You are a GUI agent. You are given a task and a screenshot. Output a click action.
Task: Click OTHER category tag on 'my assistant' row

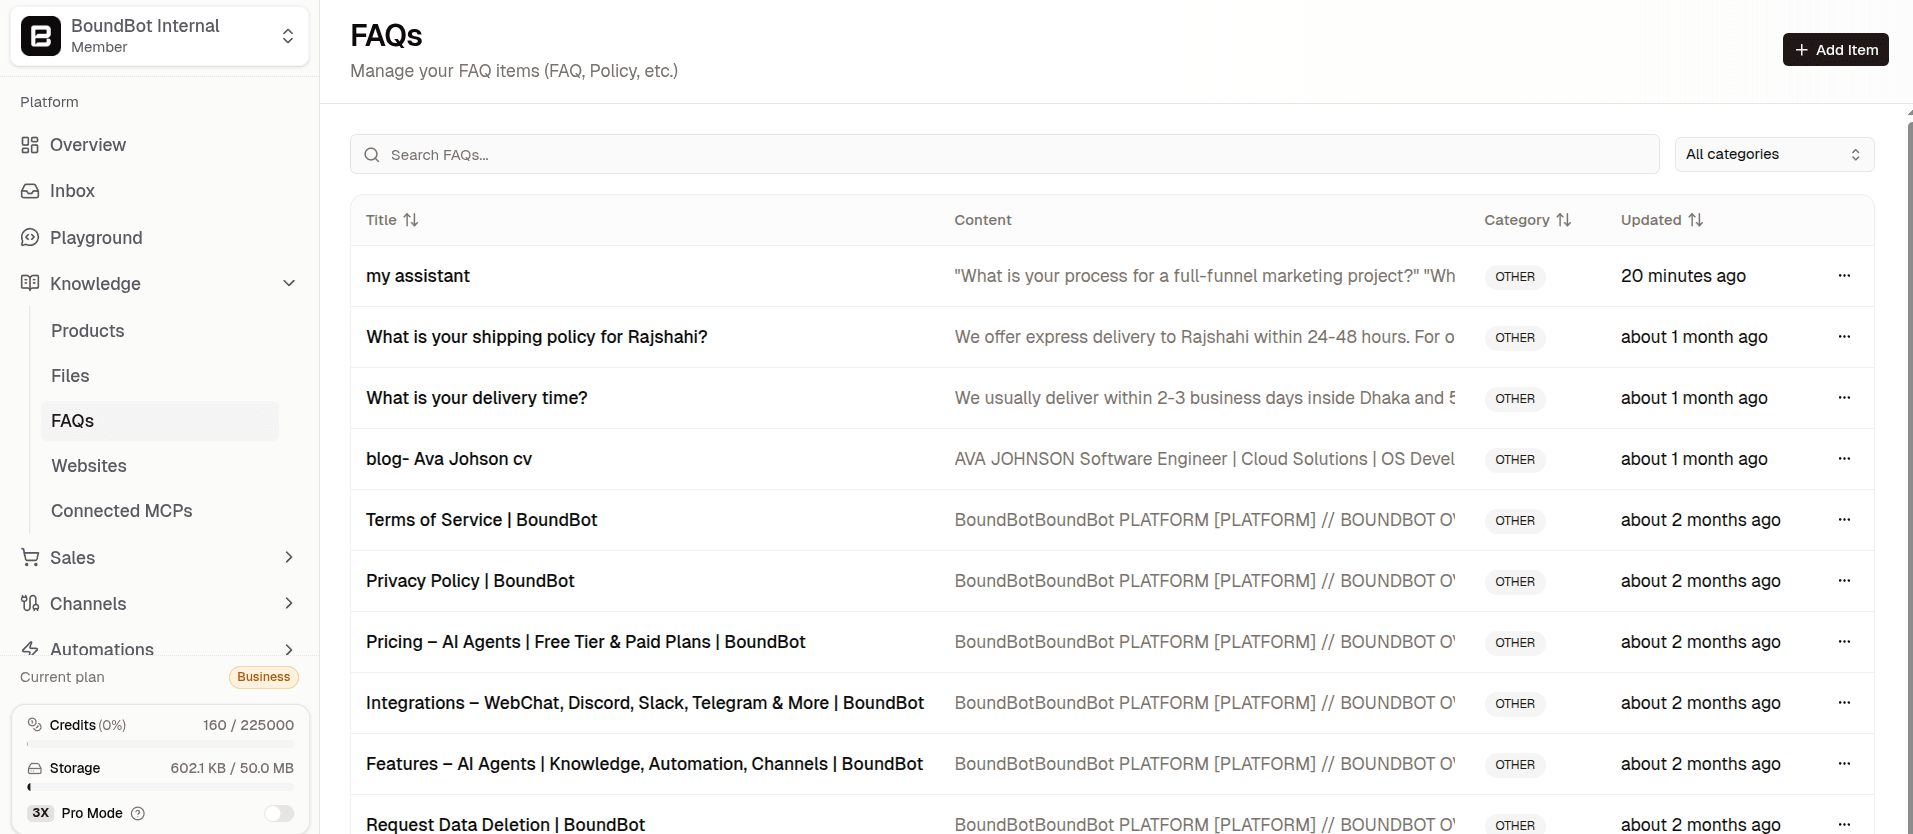pyautogui.click(x=1515, y=277)
